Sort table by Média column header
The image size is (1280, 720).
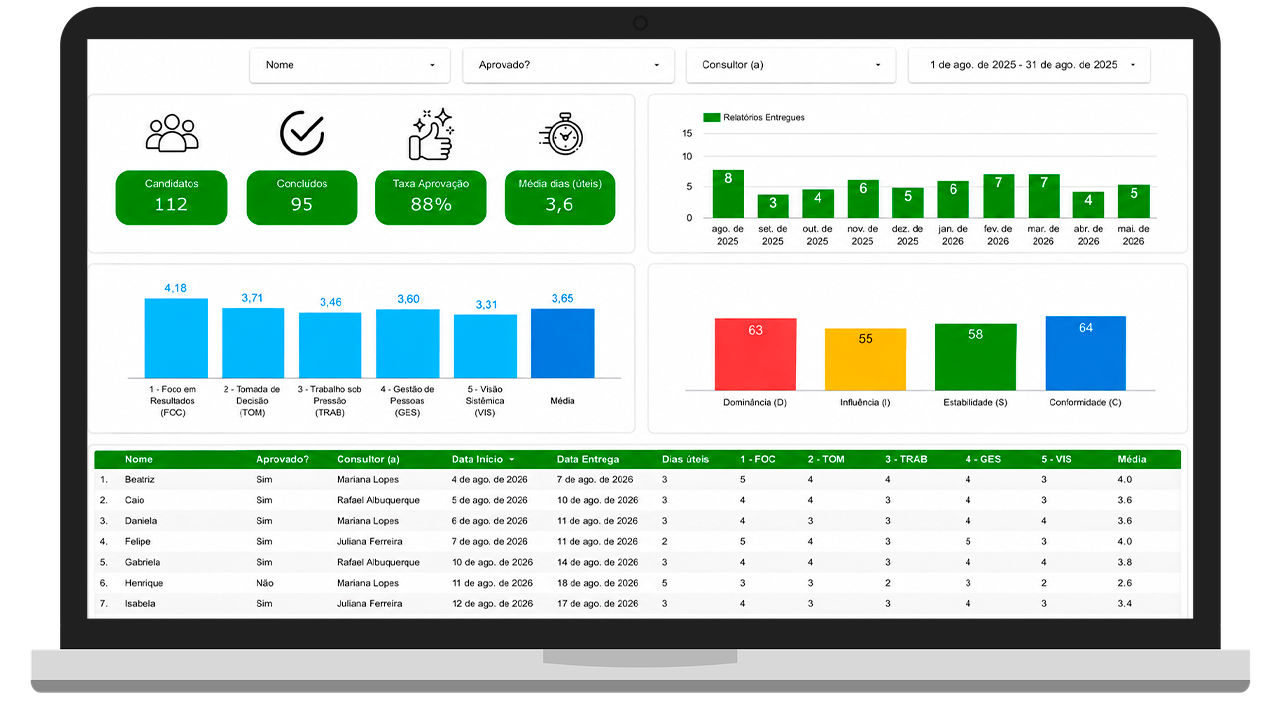pos(1132,460)
